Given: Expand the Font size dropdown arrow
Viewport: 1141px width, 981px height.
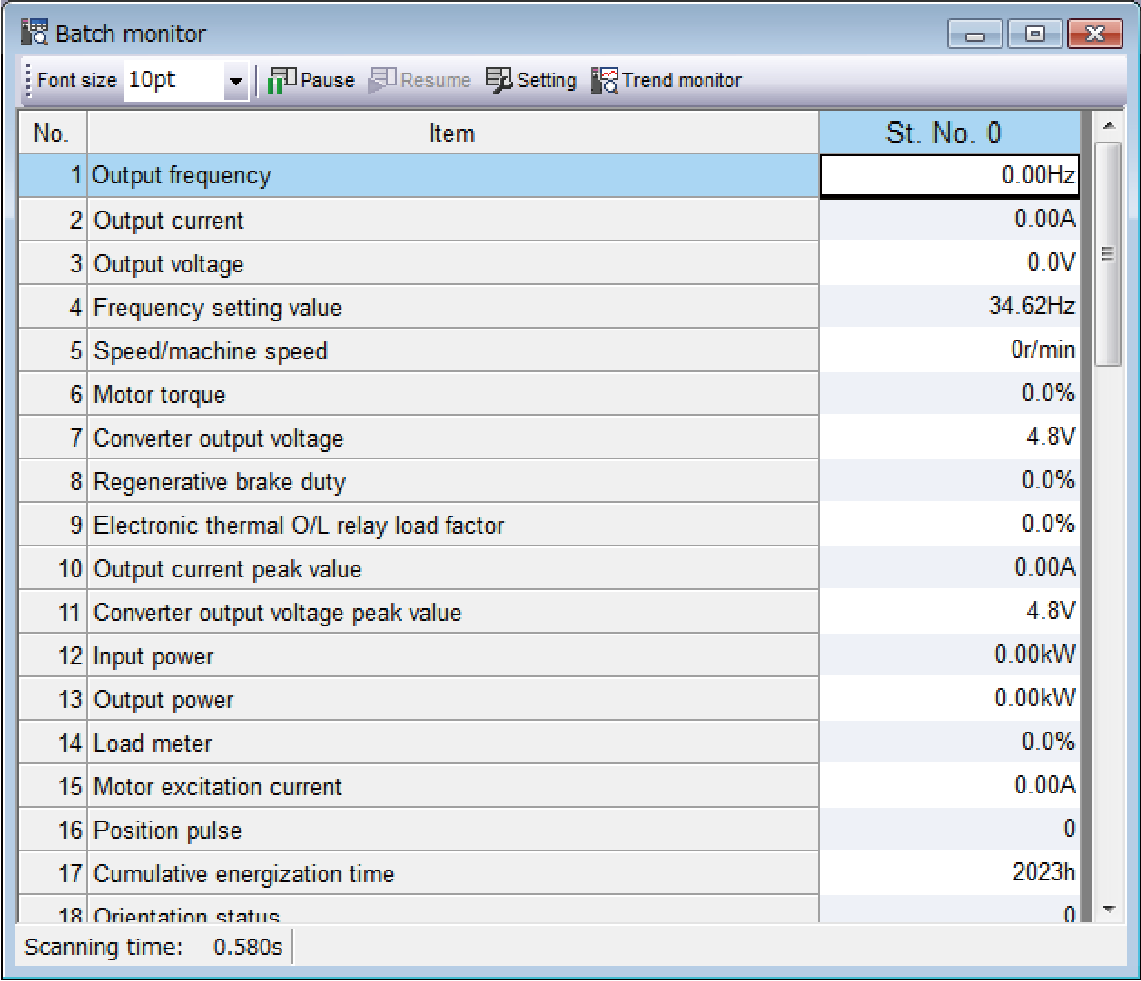Looking at the screenshot, I should [x=236, y=81].
